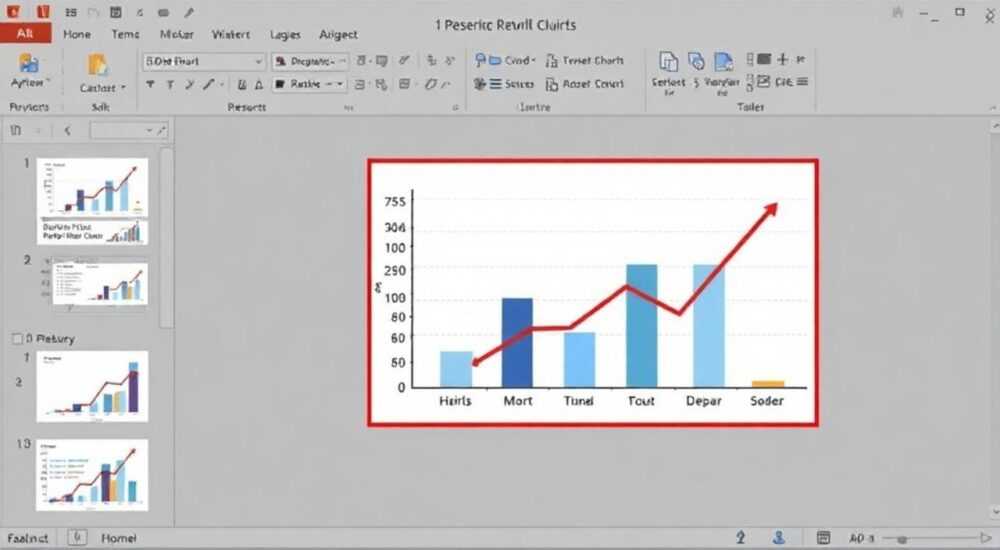The width and height of the screenshot is (1000, 550).
Task: Select the thumbnail directly below Pletury
Action: pyautogui.click(x=92, y=386)
